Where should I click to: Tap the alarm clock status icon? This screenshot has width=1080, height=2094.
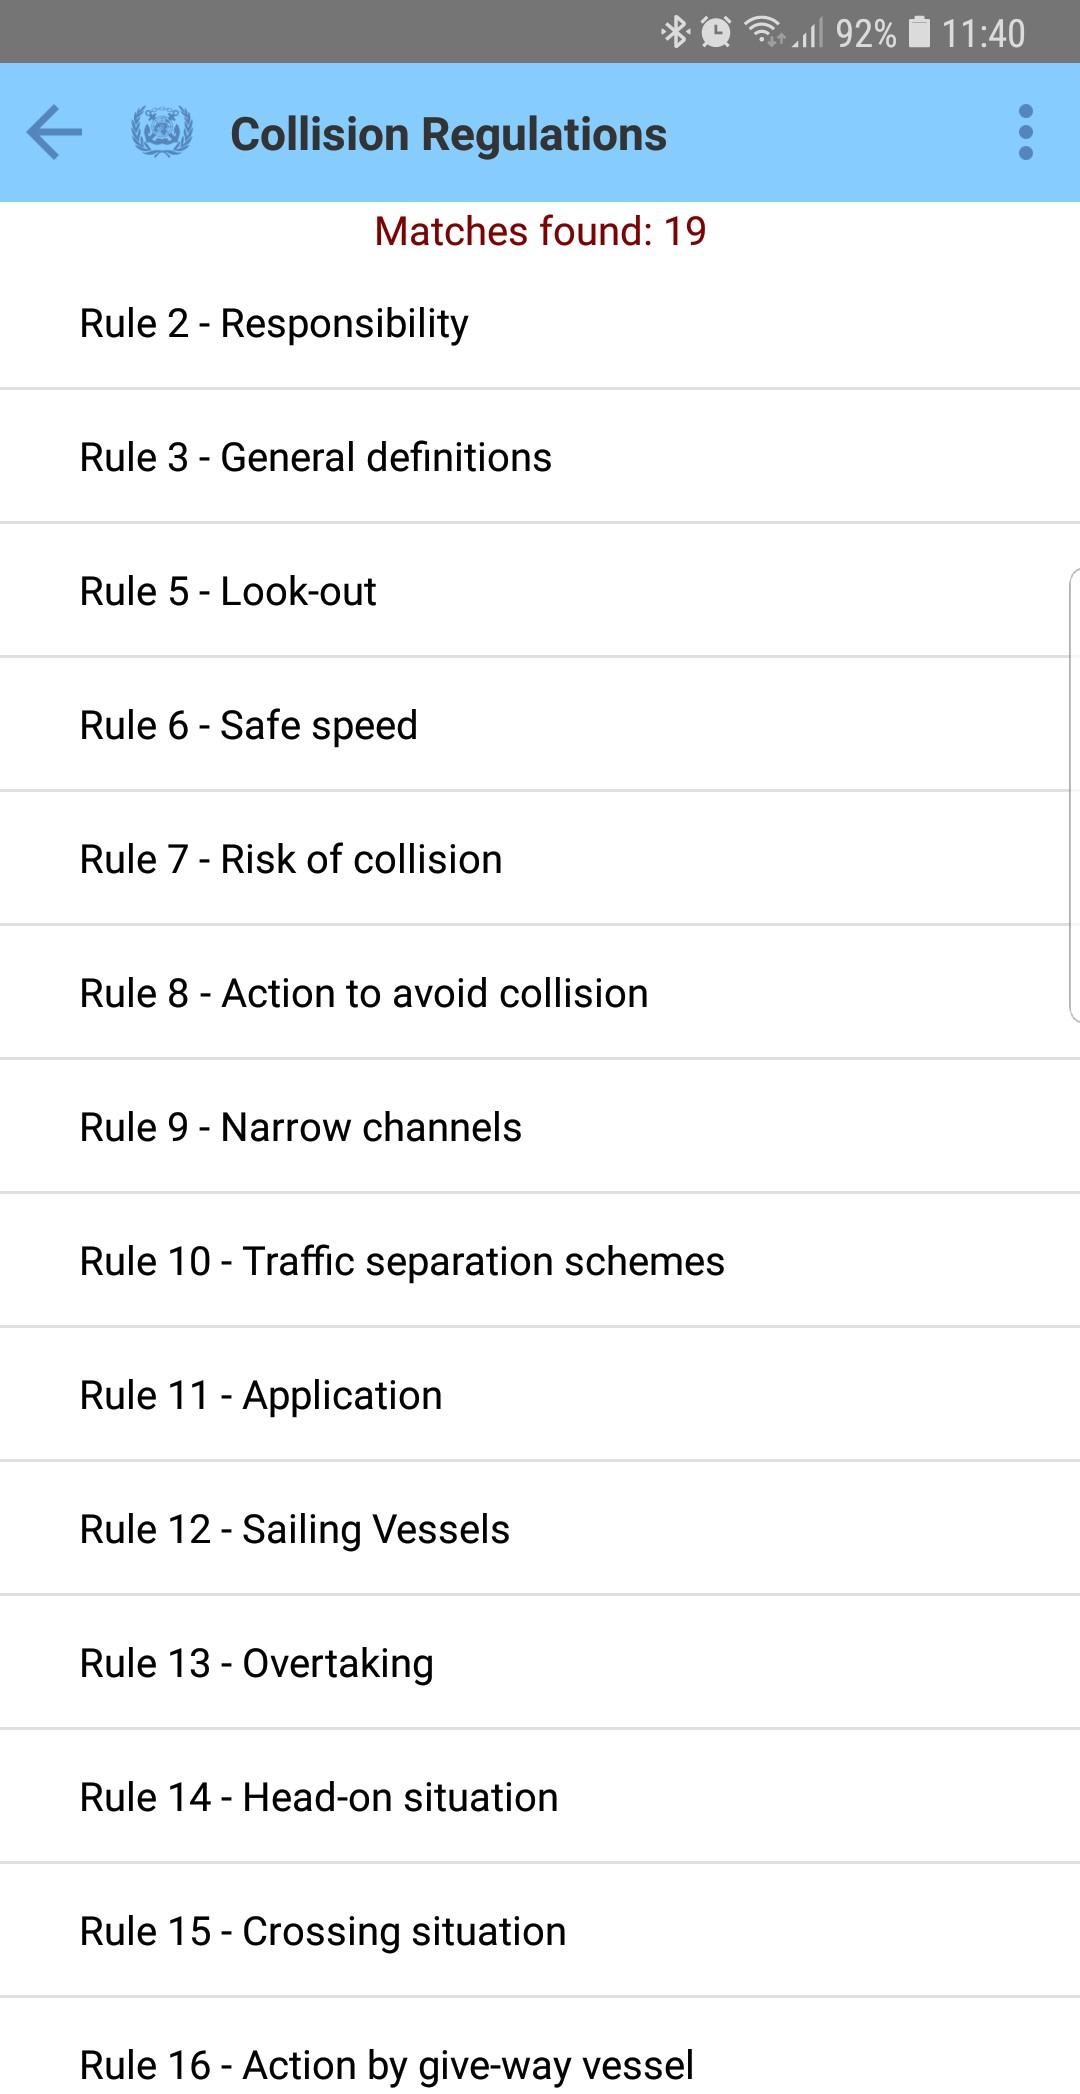click(716, 33)
